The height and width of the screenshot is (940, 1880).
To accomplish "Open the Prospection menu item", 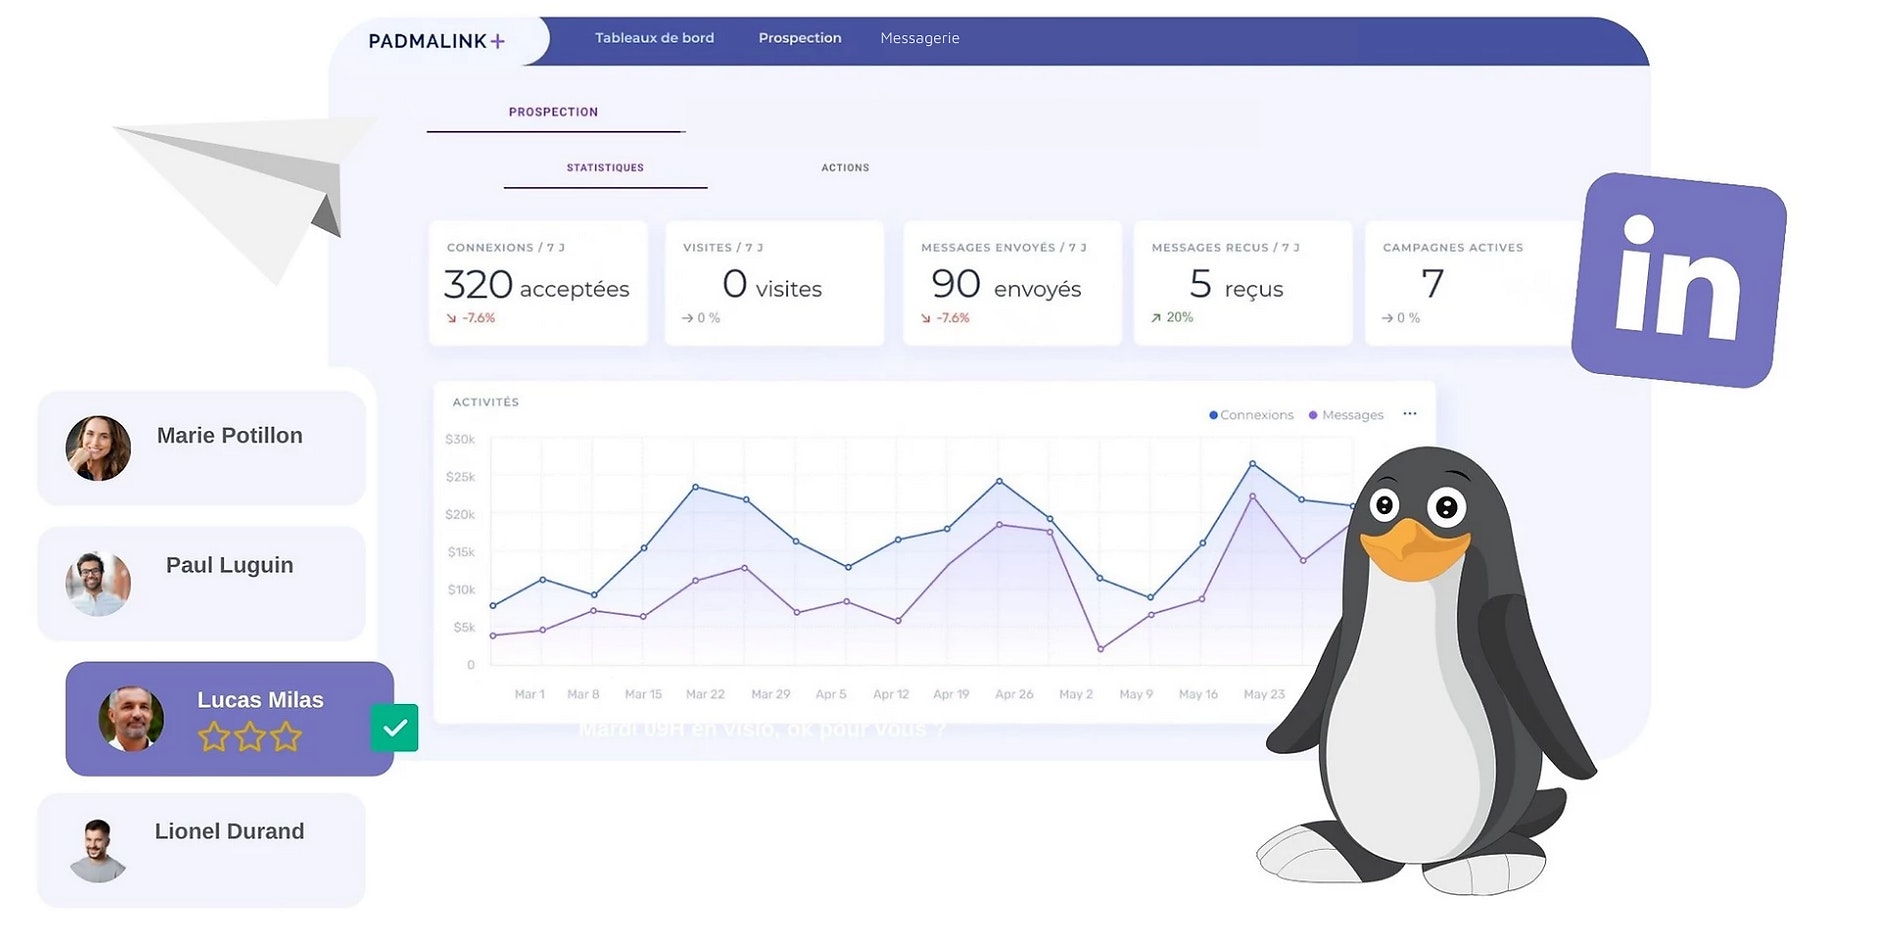I will point(799,38).
